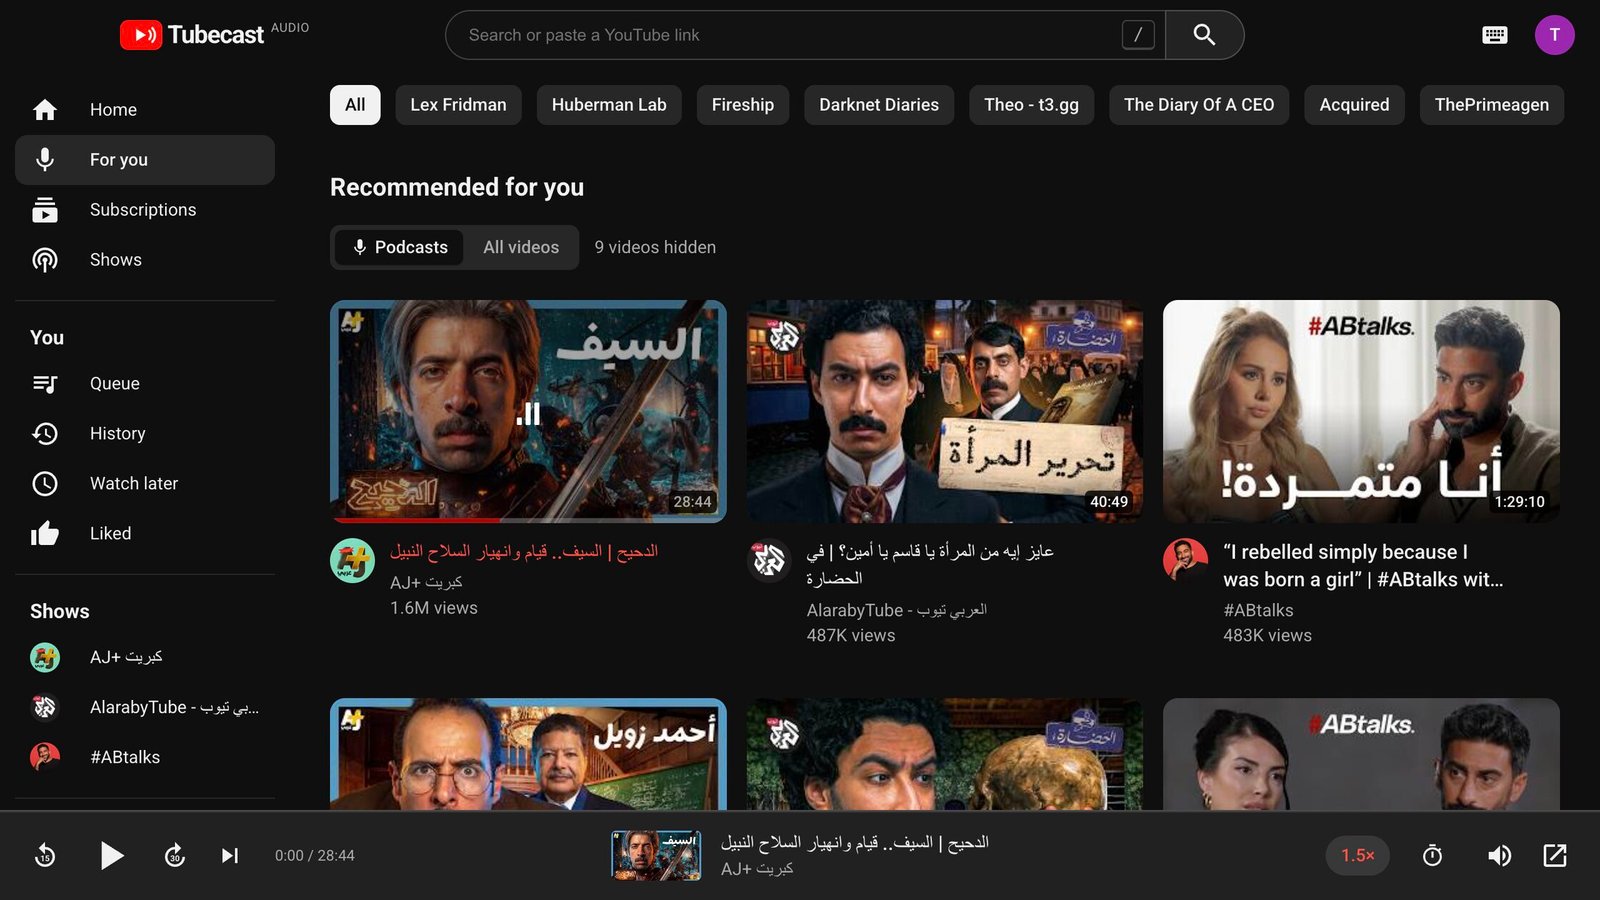Filter by Acquired channel chip
Viewport: 1600px width, 900px height.
[x=1354, y=105]
